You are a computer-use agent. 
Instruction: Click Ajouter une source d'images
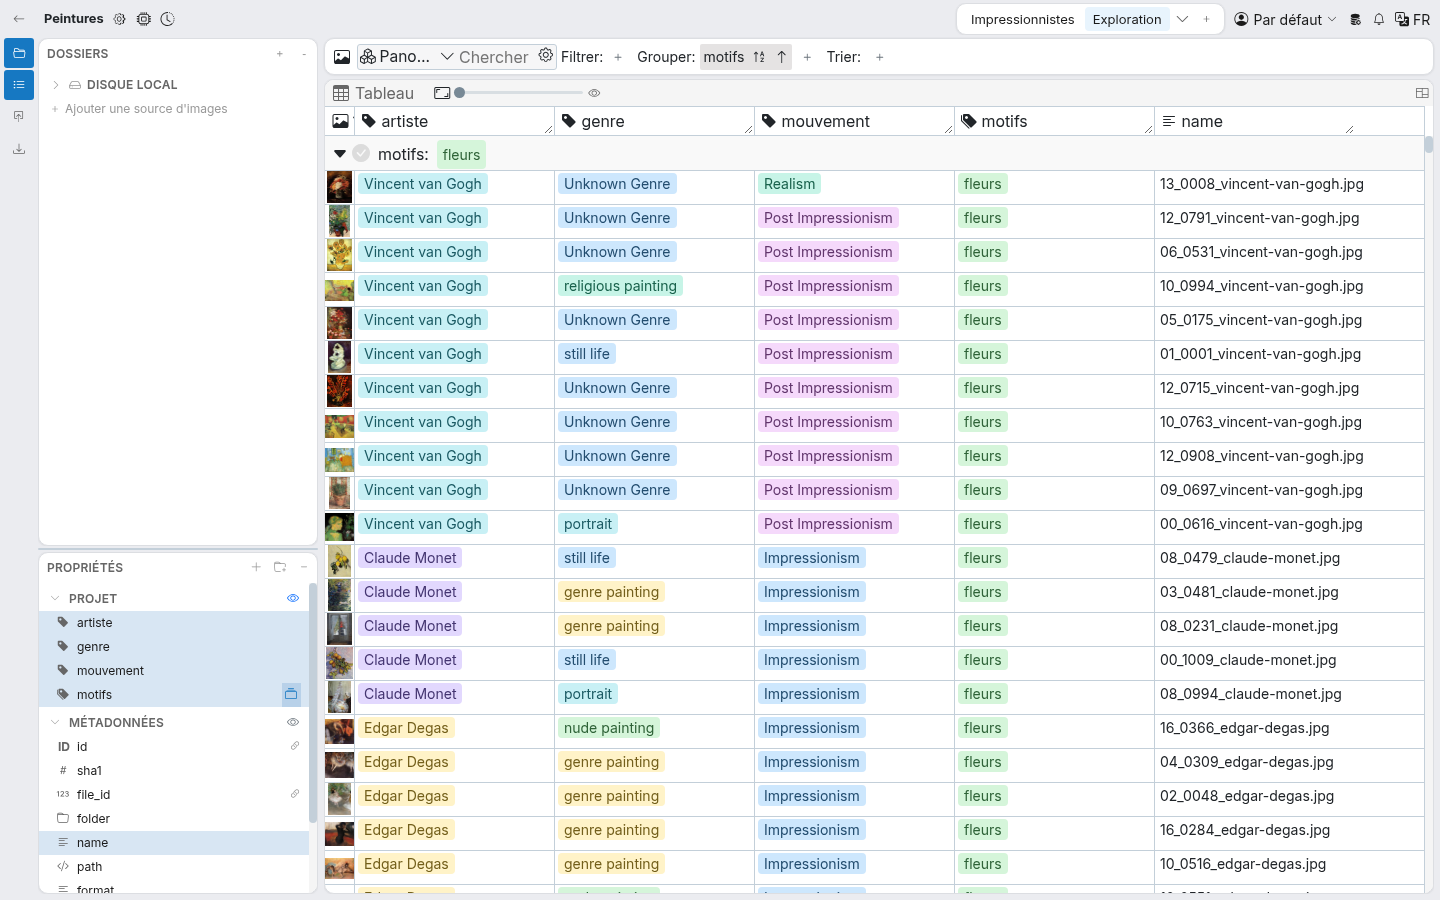[146, 109]
